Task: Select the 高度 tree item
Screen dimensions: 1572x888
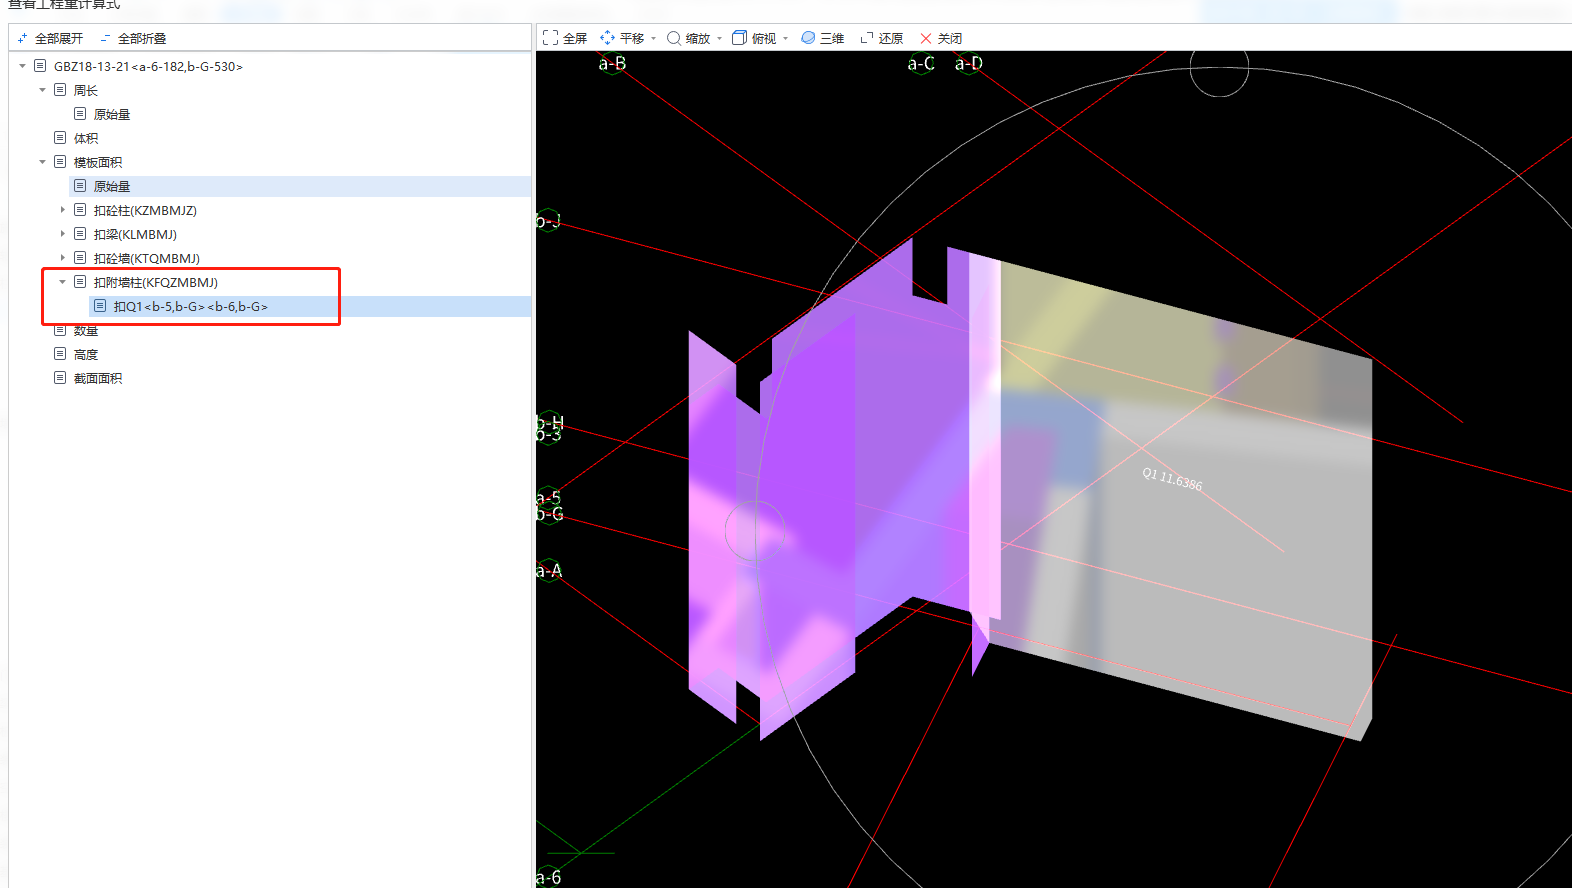Action: pos(86,354)
